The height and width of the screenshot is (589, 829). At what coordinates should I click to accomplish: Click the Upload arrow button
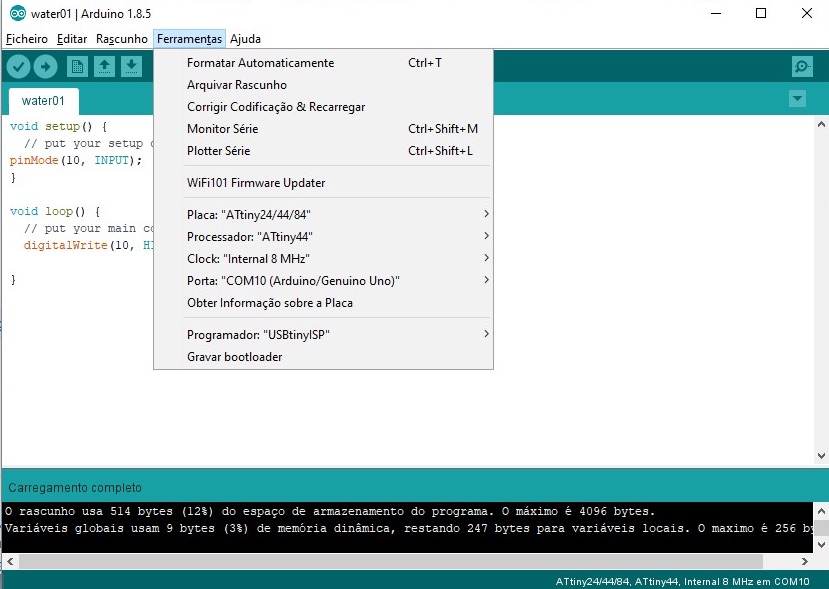click(x=45, y=67)
